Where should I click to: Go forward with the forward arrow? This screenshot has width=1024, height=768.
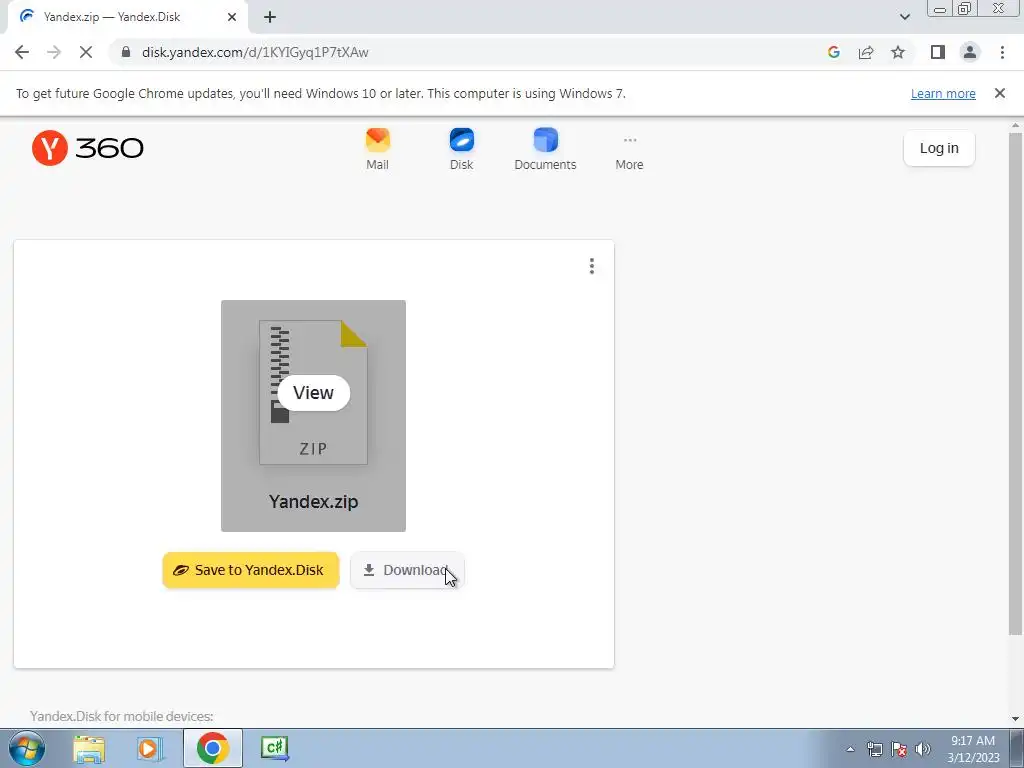coord(54,52)
